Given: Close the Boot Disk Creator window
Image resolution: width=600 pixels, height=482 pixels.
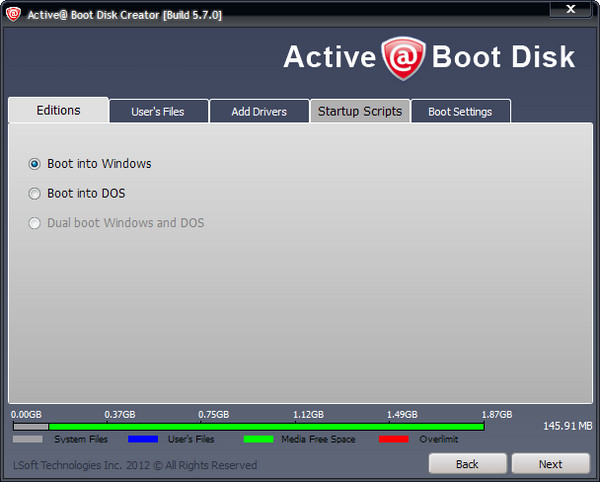Looking at the screenshot, I should tap(573, 8).
